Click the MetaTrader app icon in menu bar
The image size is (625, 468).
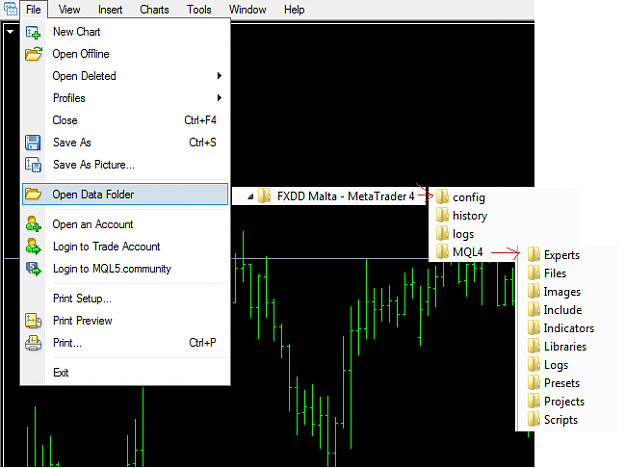pos(10,9)
